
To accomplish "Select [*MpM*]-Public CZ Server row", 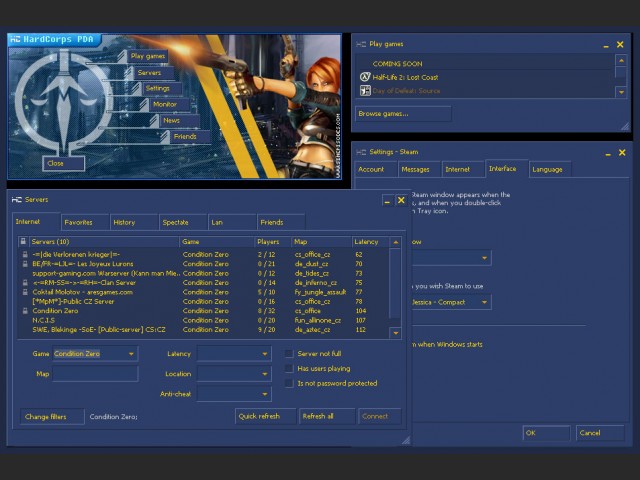I will pyautogui.click(x=203, y=301).
